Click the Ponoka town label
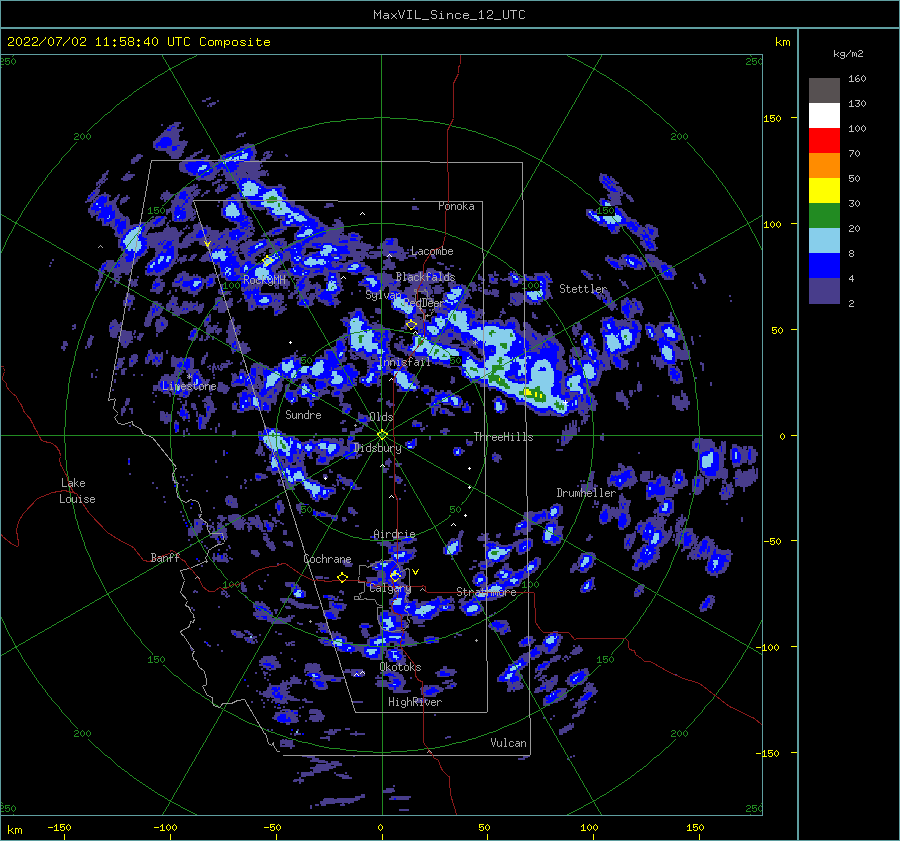 pyautogui.click(x=456, y=206)
